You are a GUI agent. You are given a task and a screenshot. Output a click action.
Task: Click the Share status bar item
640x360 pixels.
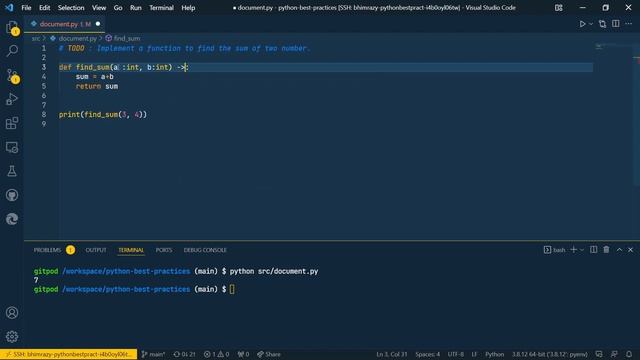(x=269, y=354)
